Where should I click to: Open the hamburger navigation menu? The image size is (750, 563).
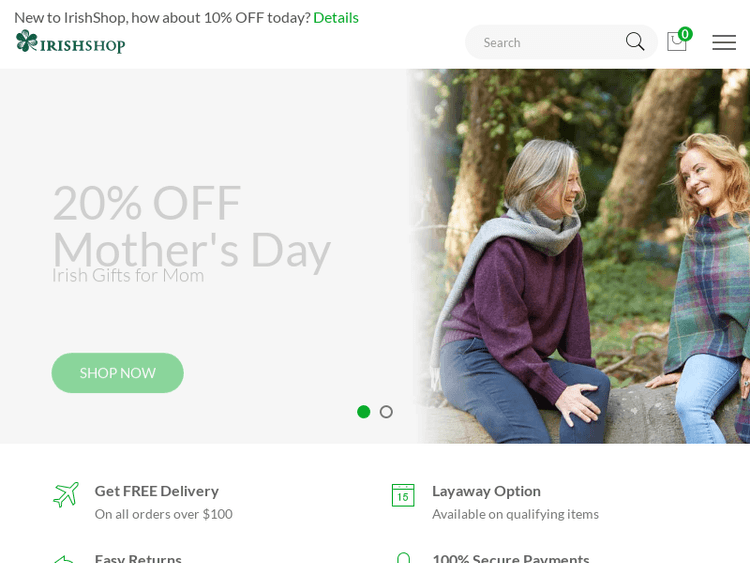(724, 42)
